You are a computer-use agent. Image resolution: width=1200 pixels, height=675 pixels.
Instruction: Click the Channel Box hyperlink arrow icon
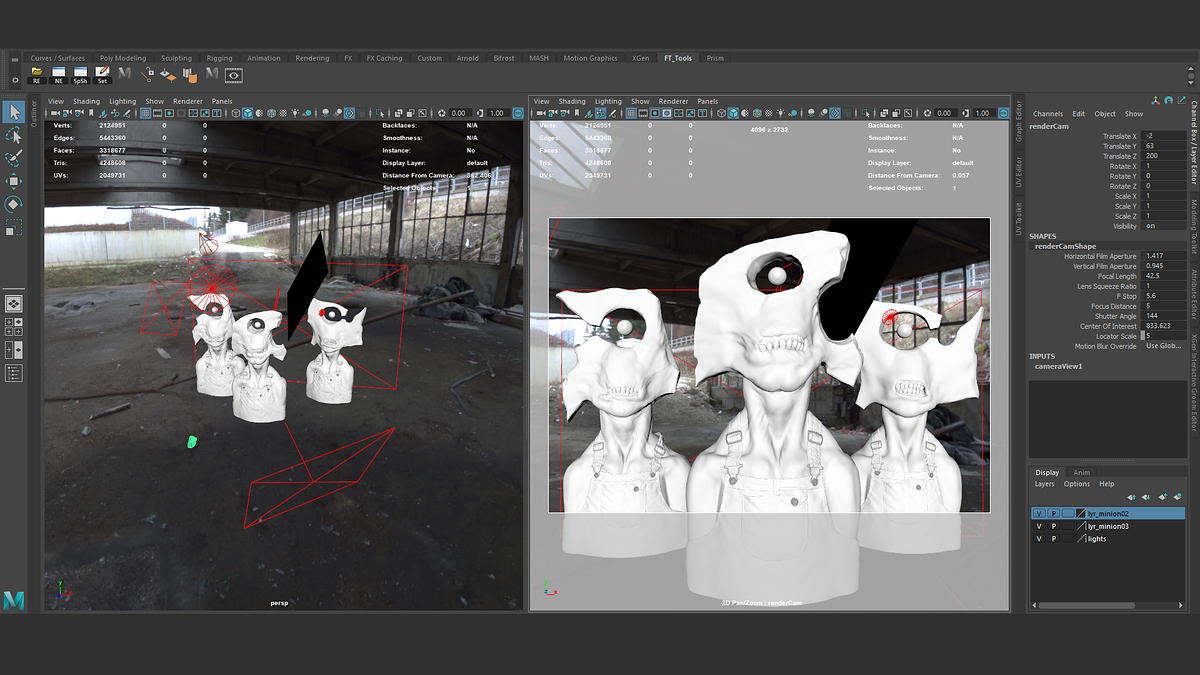(1180, 100)
